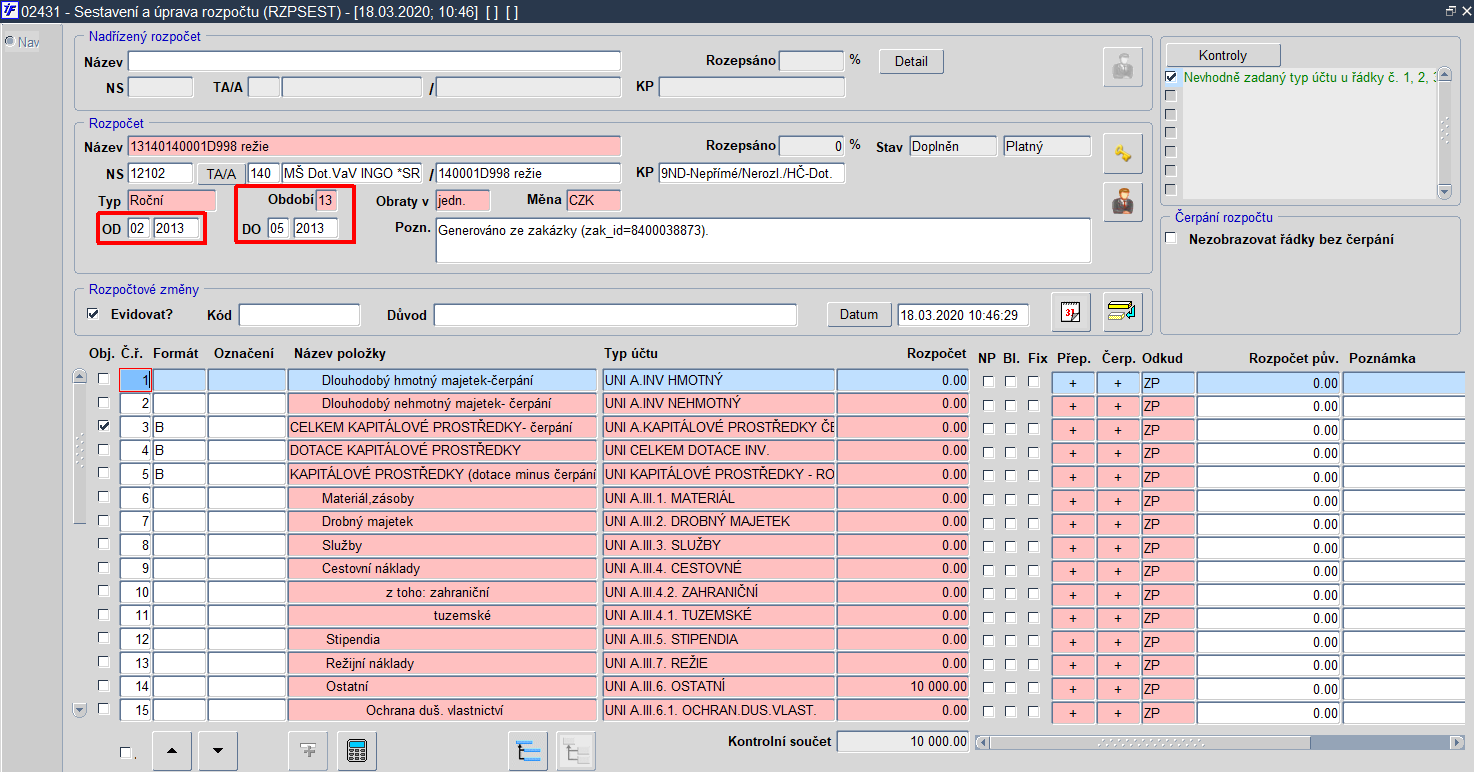Click Kontroly list scroll down arrow

coord(1443,191)
